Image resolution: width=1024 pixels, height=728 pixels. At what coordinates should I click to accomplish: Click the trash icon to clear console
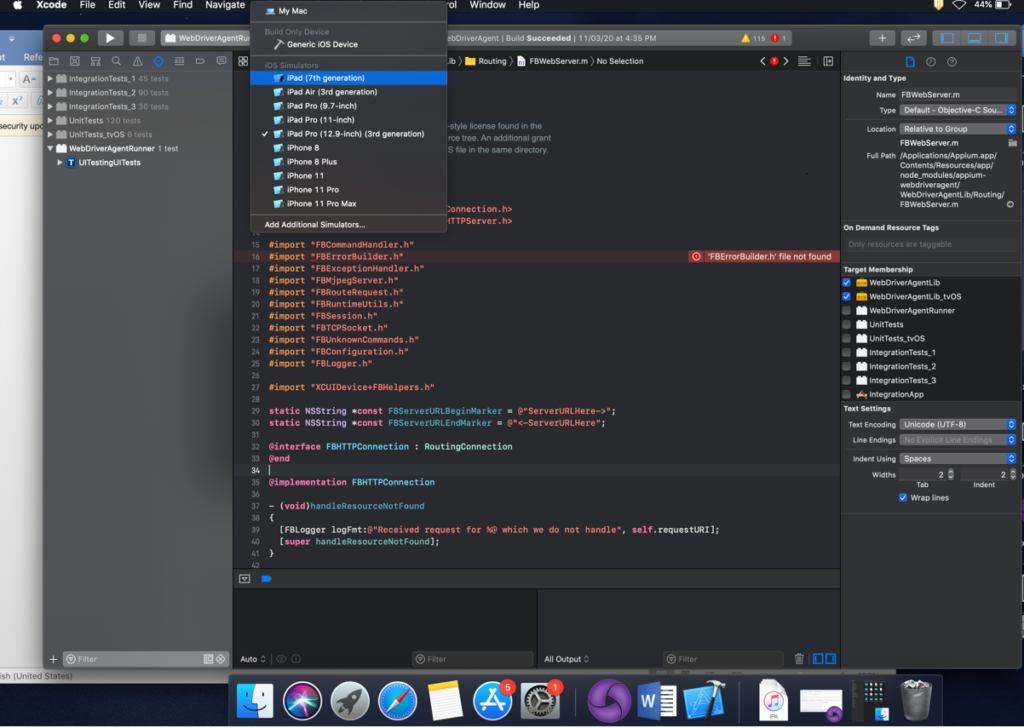click(x=799, y=659)
